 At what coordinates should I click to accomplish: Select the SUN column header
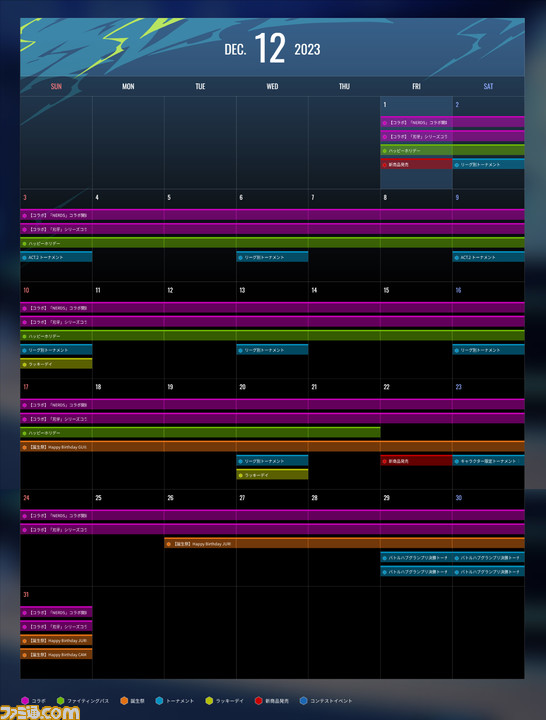pos(56,86)
